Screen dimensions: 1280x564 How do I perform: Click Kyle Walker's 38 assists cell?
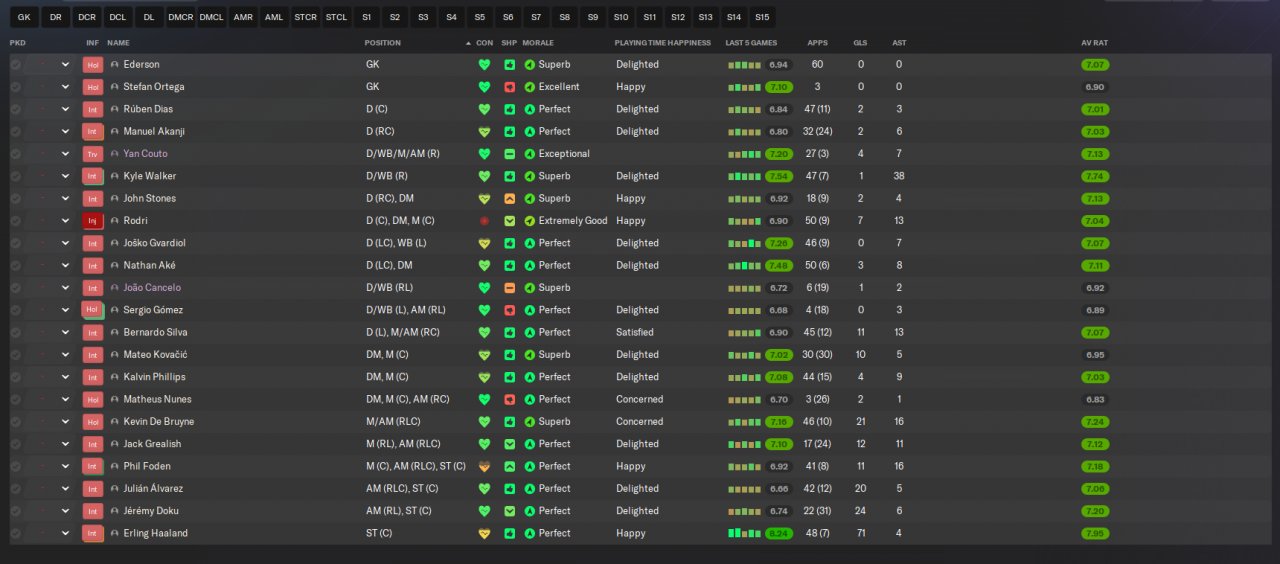pos(899,176)
